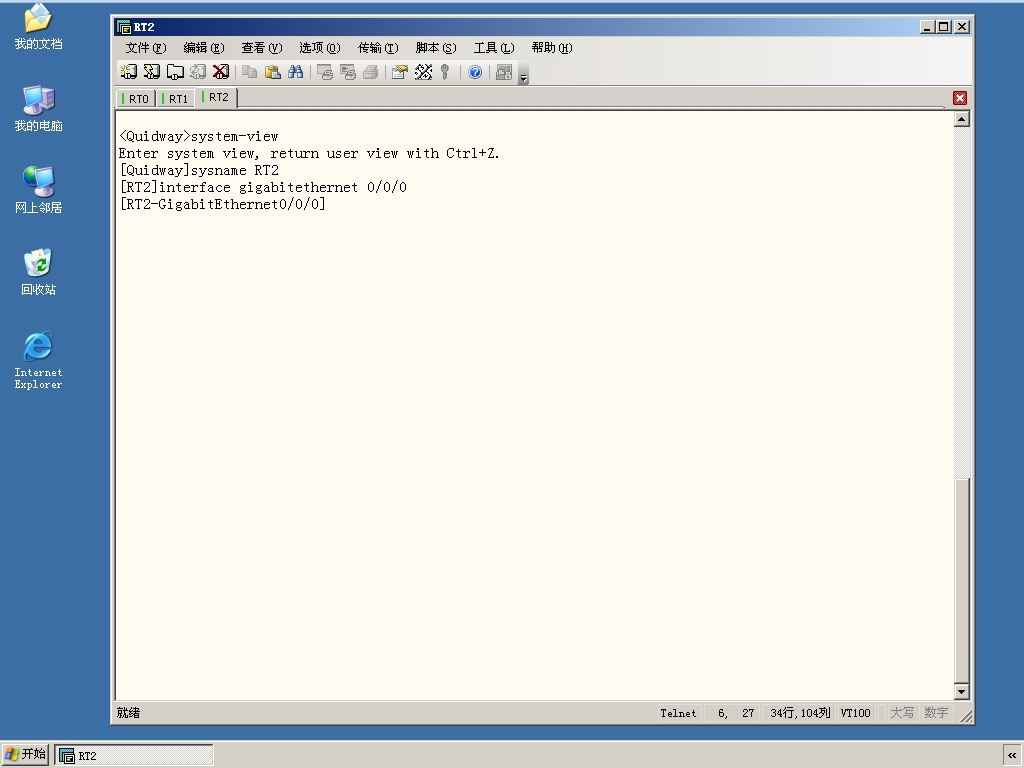
Task: Click the 'interface gigabitethernet 0/0/0' line
Action: tap(263, 187)
